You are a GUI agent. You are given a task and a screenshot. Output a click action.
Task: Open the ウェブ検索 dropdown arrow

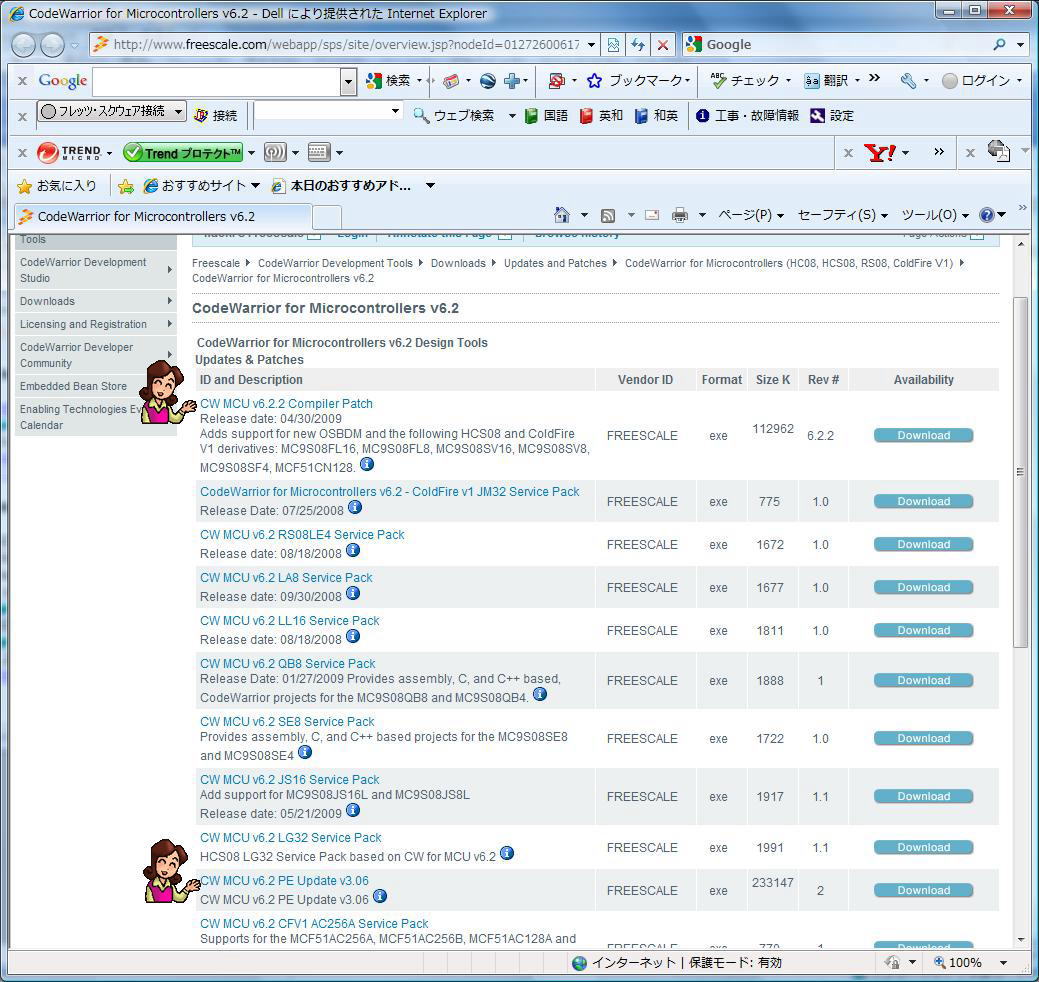coord(512,116)
